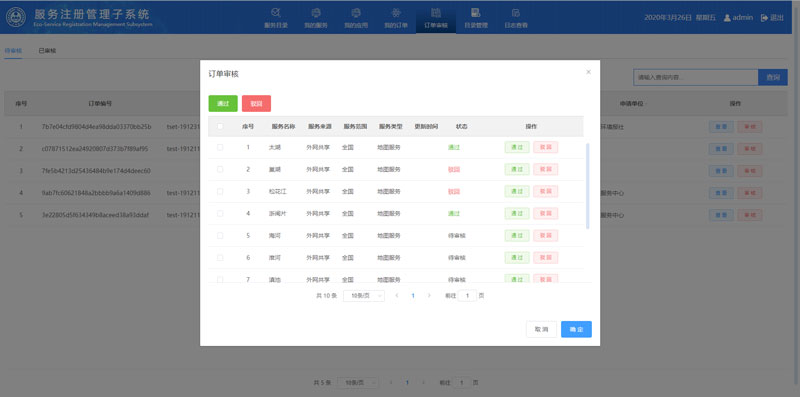
Task: Focus the background go-to-page input
Action: [x=461, y=382]
